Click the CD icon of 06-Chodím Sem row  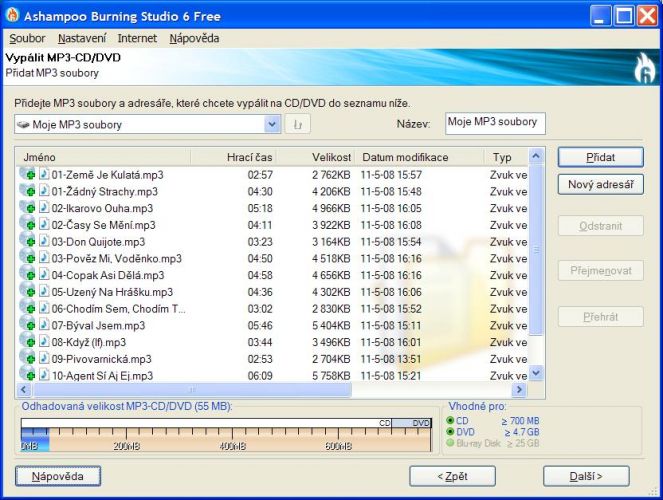coord(27,308)
